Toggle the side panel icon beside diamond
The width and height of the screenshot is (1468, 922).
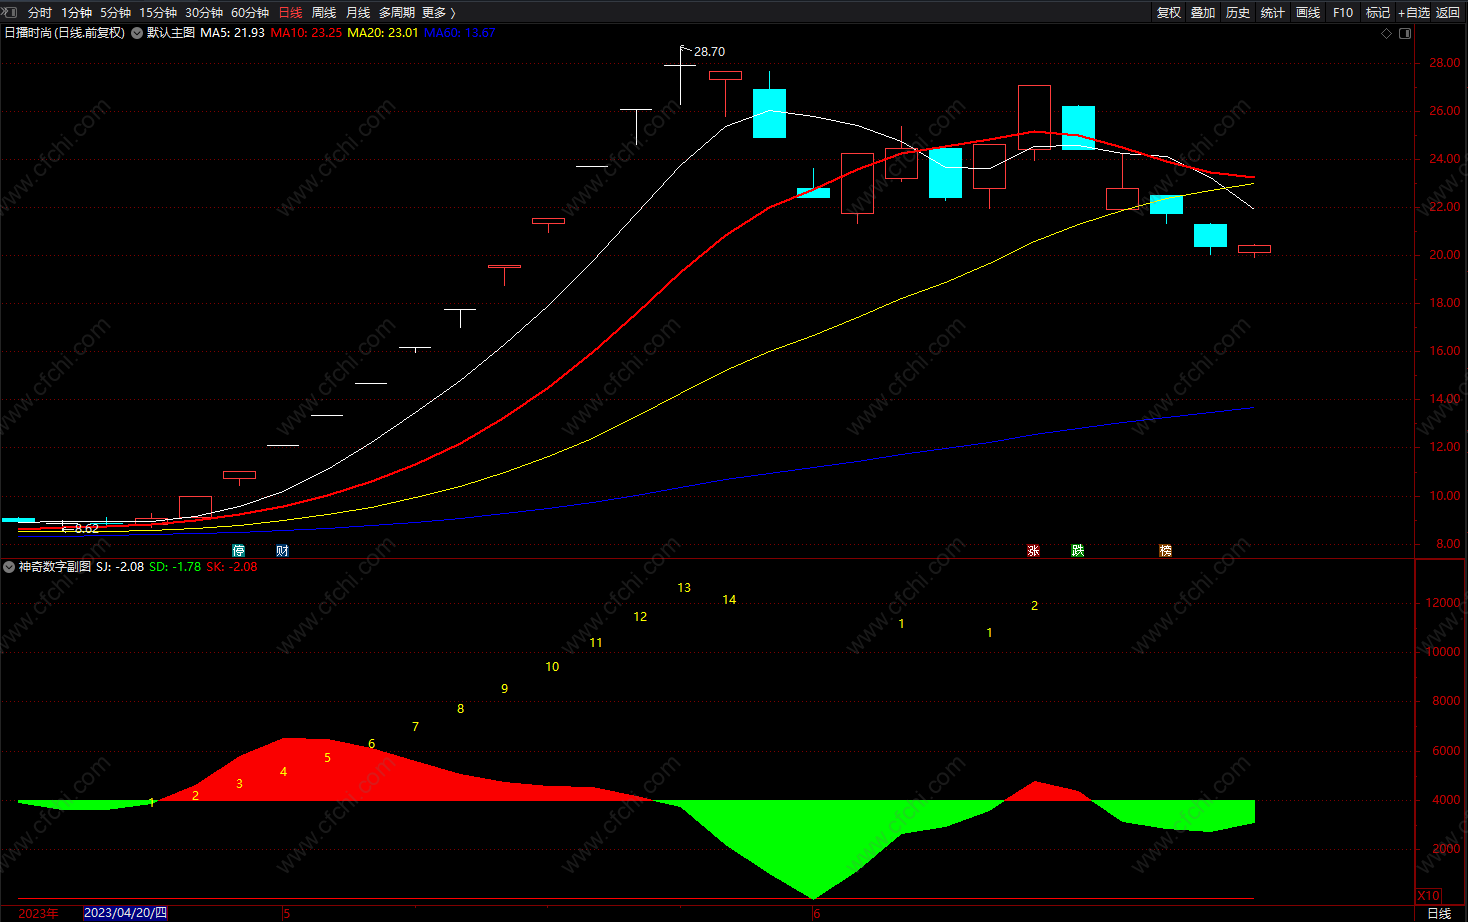1405,33
